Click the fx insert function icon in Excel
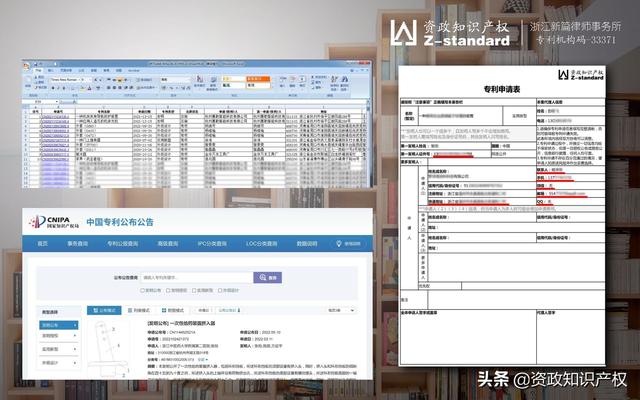This screenshot has height=400, width=640. click(73, 101)
